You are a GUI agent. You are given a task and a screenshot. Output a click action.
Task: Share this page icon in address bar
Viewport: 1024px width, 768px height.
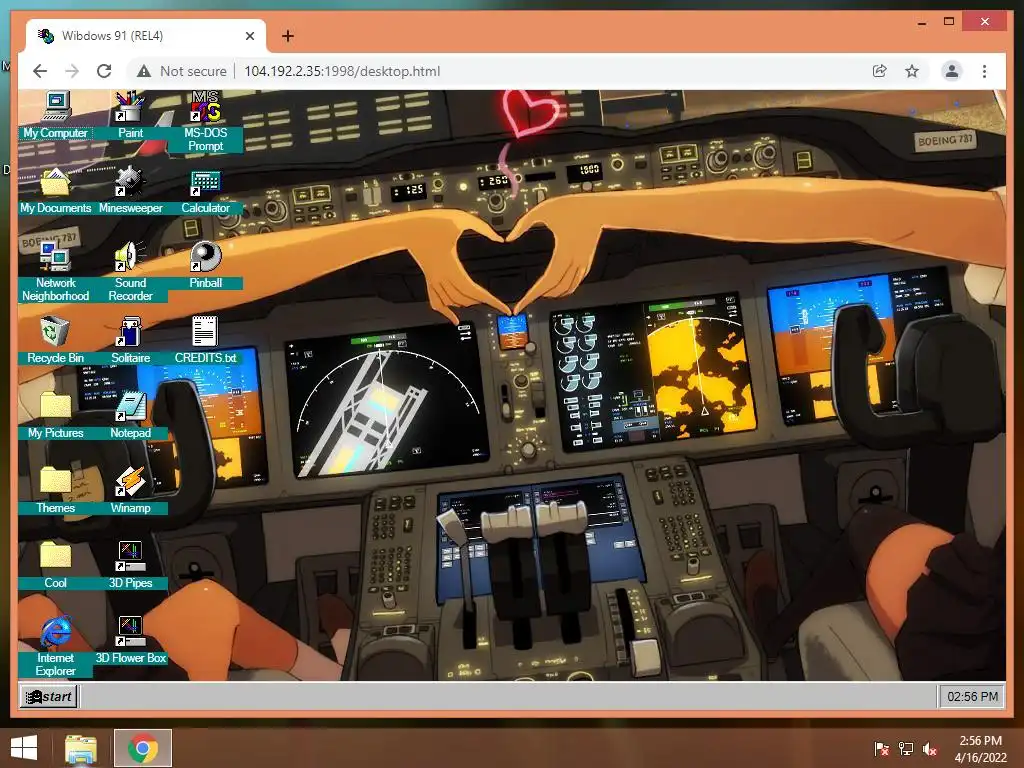point(880,71)
